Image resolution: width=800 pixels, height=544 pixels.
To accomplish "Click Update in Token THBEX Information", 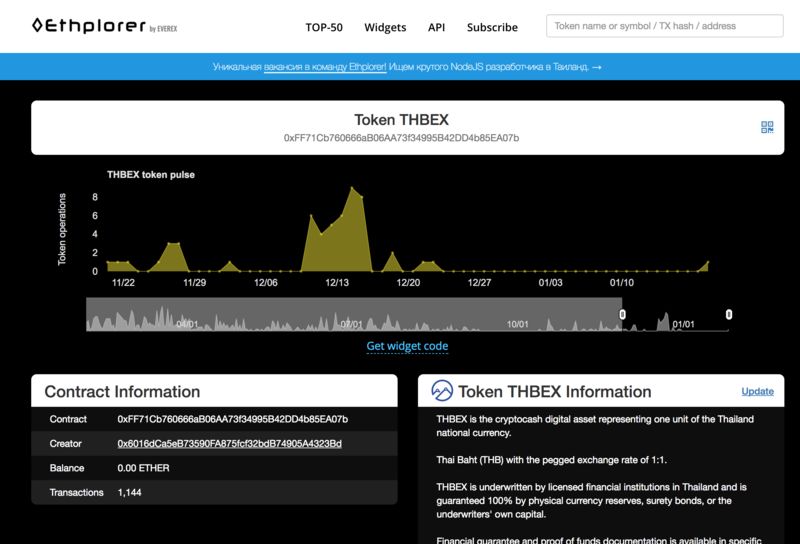I will click(x=757, y=391).
